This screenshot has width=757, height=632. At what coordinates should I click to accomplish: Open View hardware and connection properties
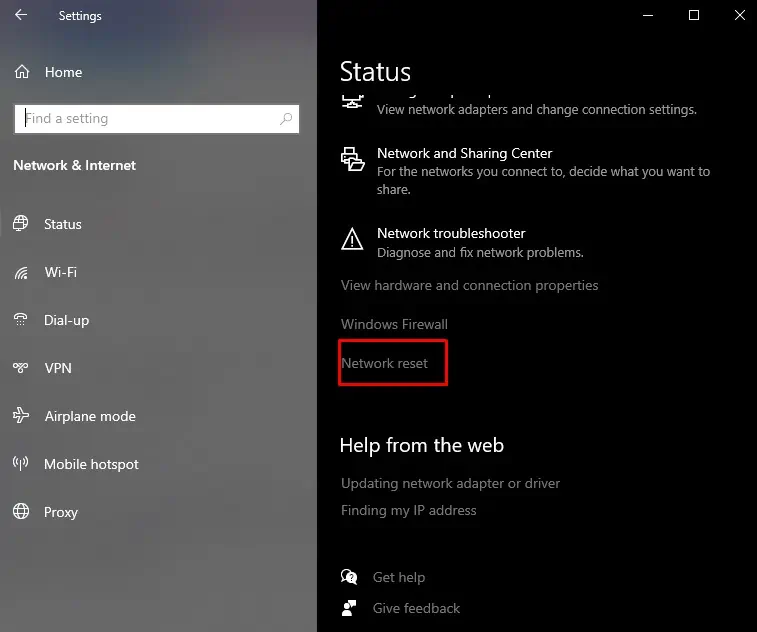tap(469, 285)
